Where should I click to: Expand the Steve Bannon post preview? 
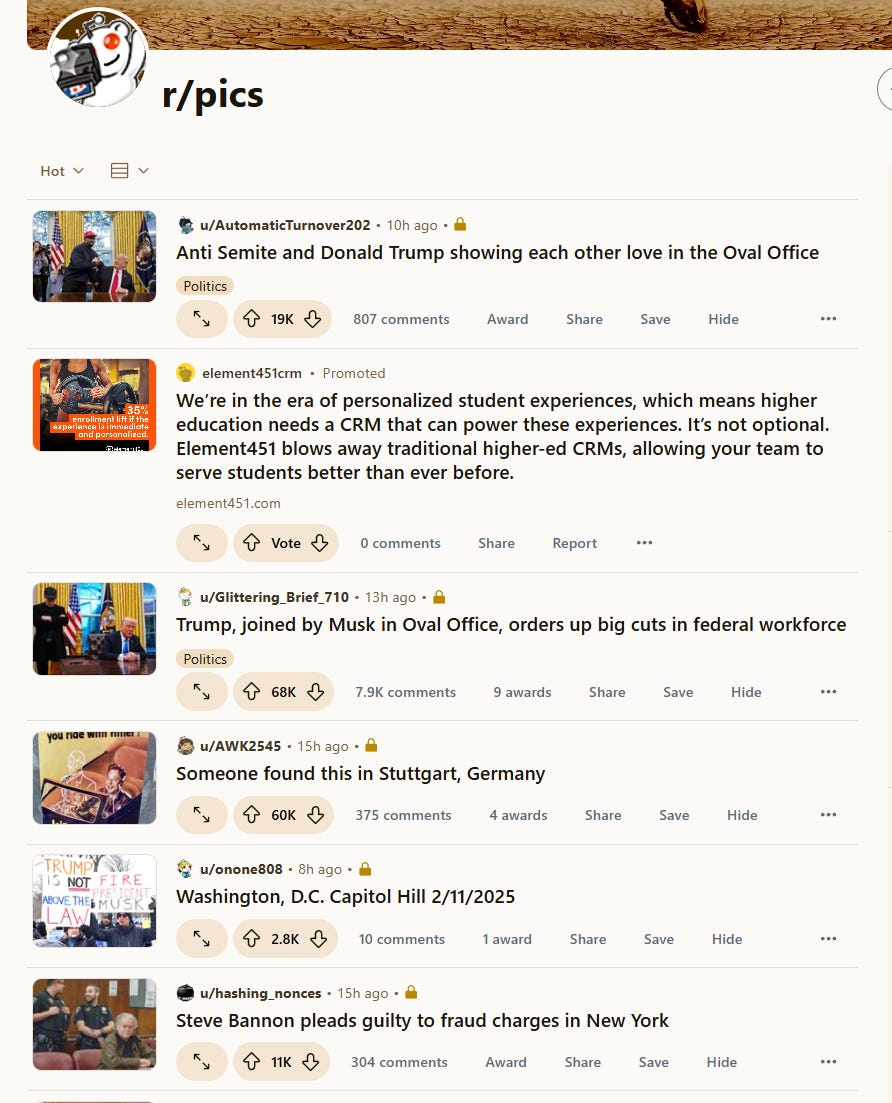pos(201,1061)
